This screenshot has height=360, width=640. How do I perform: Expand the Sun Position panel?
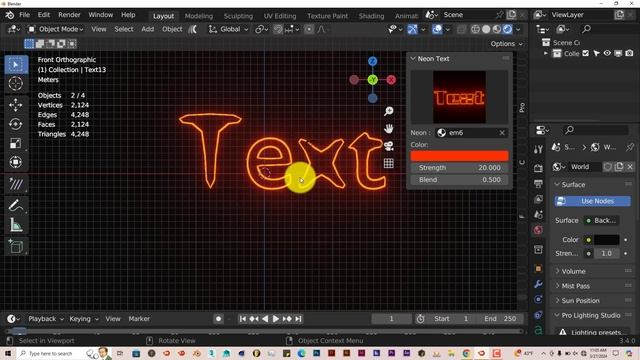click(557, 300)
